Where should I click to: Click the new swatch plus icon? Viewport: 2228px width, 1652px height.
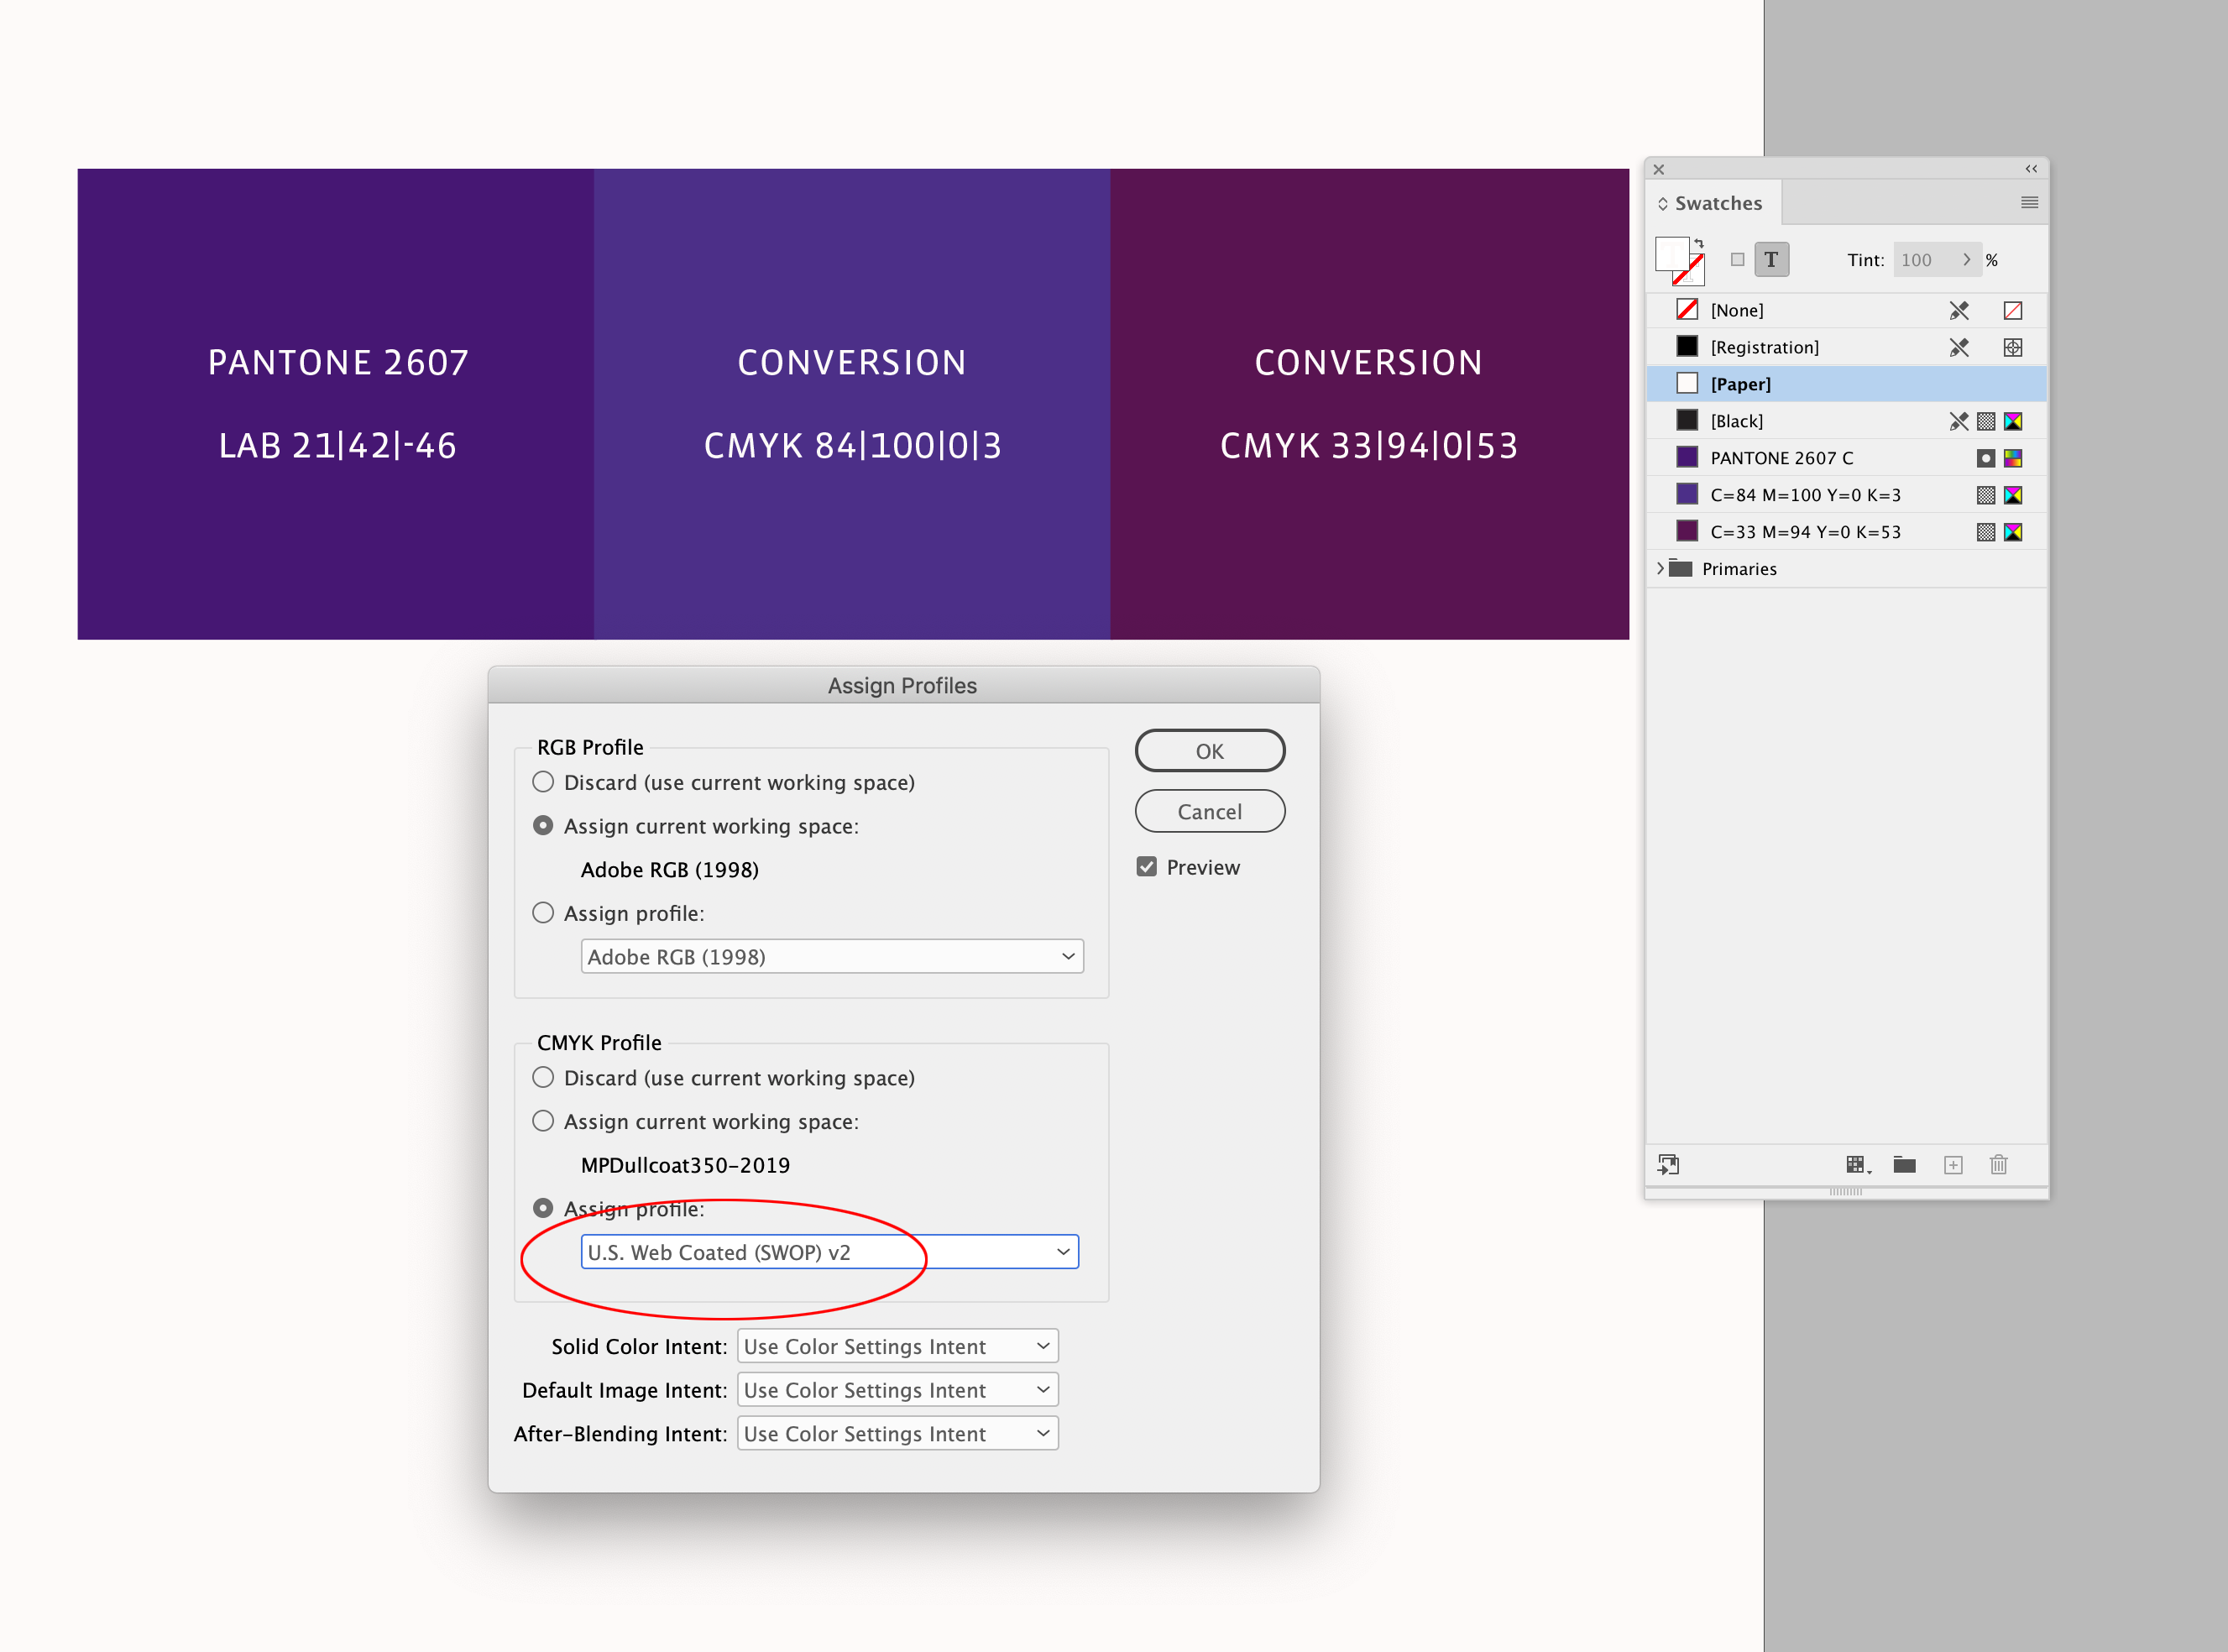pos(1953,1164)
